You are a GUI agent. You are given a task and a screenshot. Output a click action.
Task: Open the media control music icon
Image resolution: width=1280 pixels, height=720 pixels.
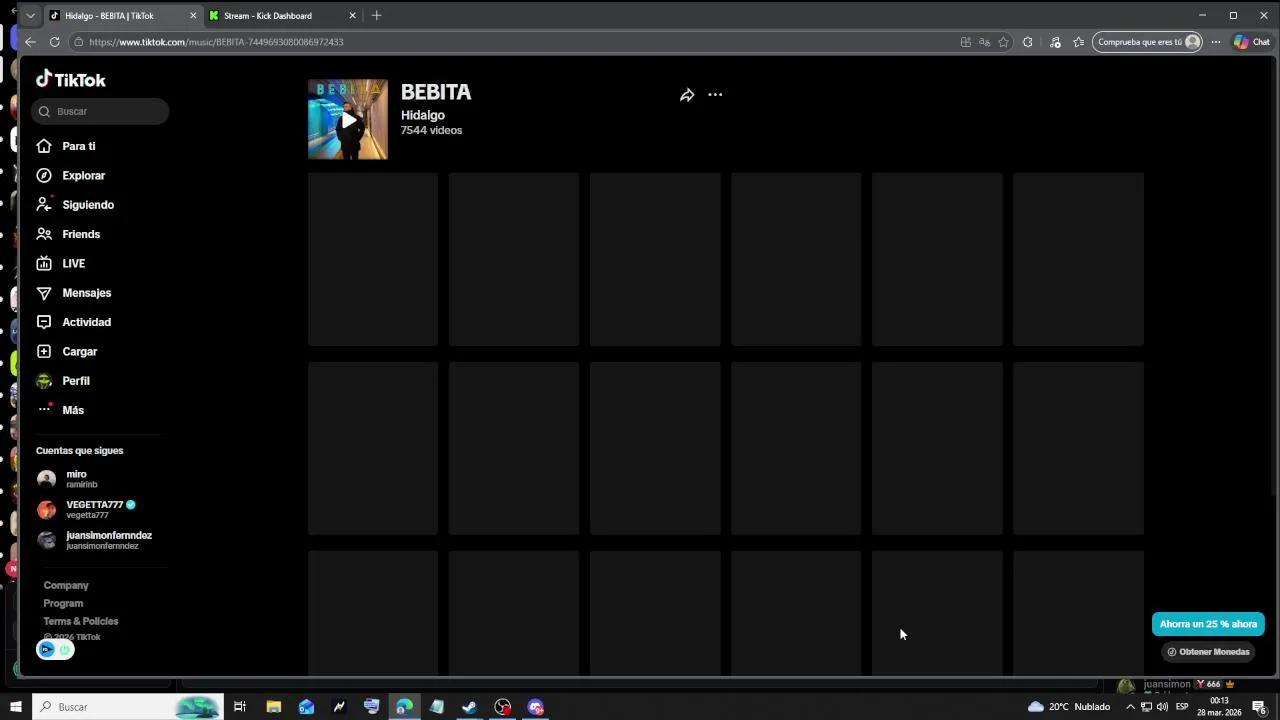tap(1055, 42)
